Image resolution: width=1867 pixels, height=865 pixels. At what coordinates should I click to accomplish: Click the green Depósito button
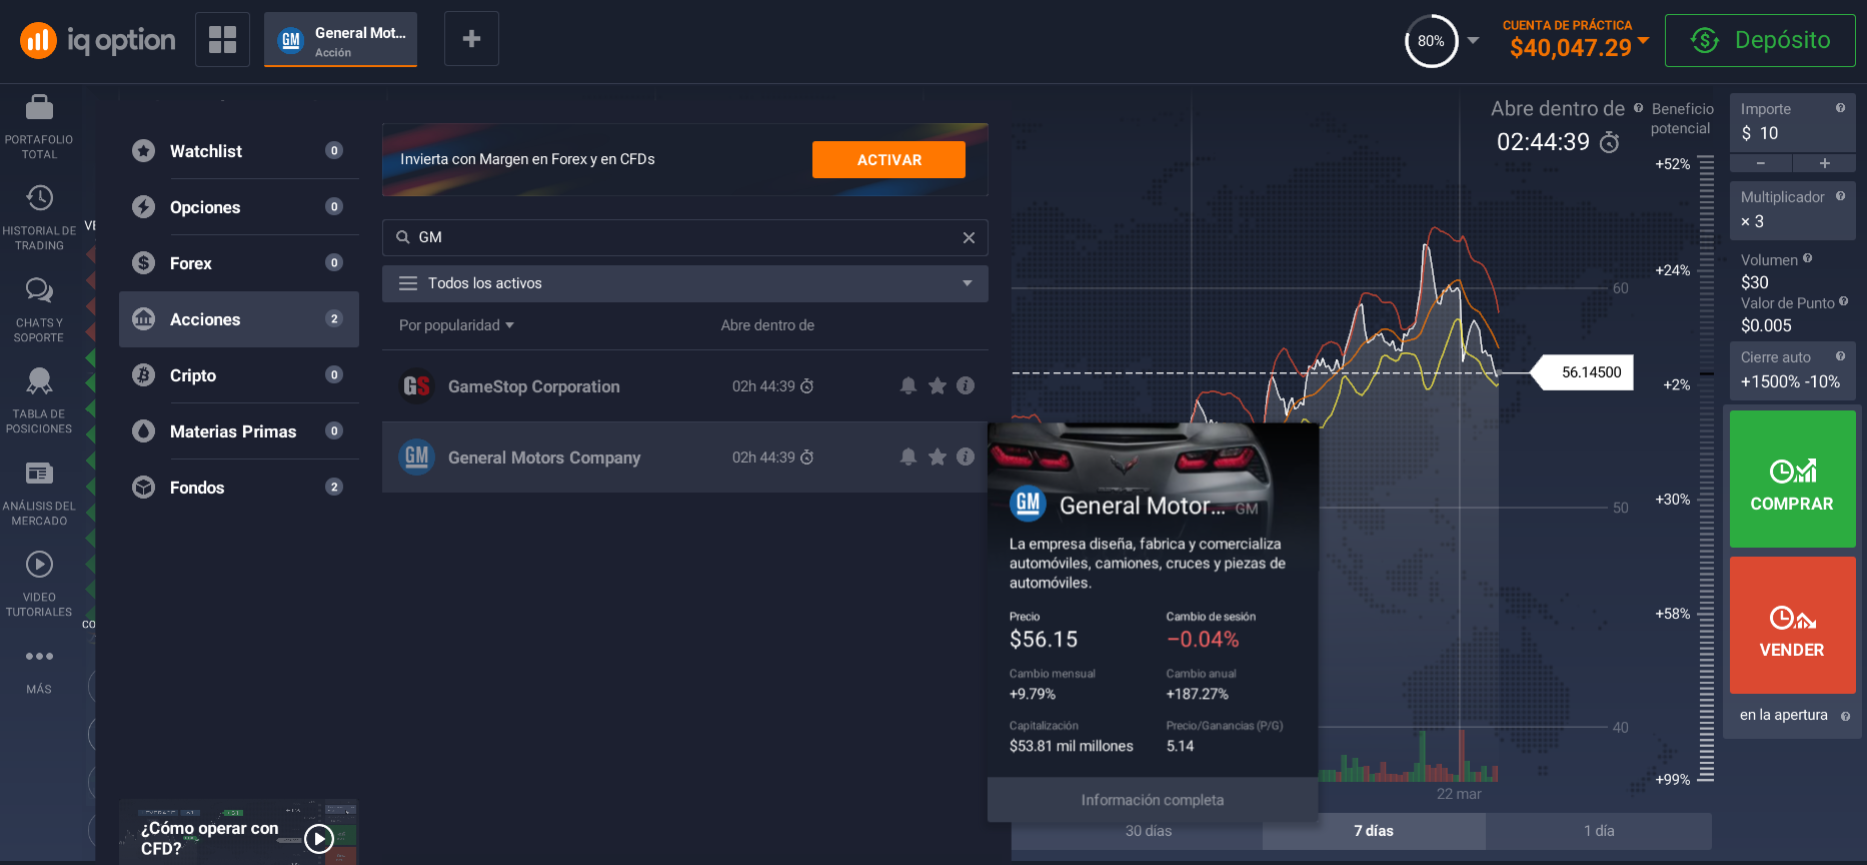pyautogui.click(x=1760, y=40)
